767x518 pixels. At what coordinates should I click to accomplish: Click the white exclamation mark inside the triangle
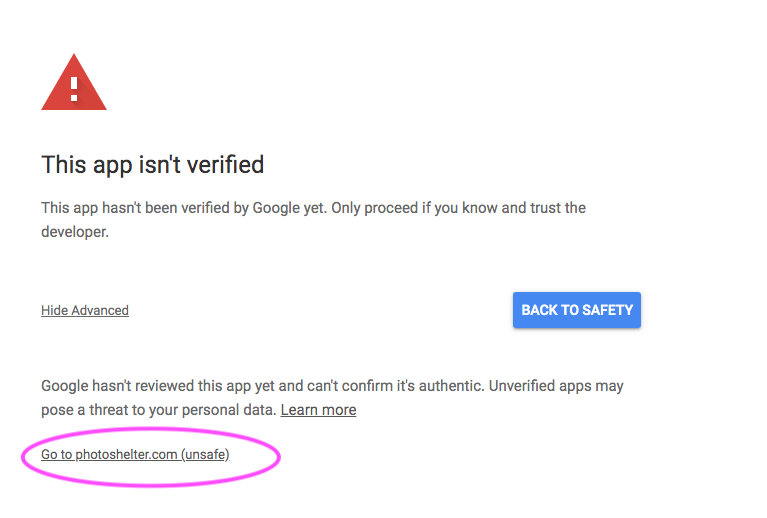click(x=74, y=89)
